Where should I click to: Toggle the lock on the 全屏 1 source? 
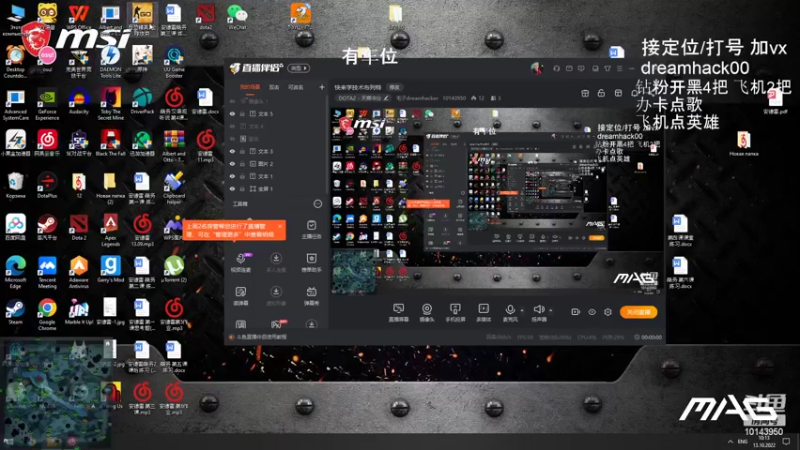tap(242, 189)
